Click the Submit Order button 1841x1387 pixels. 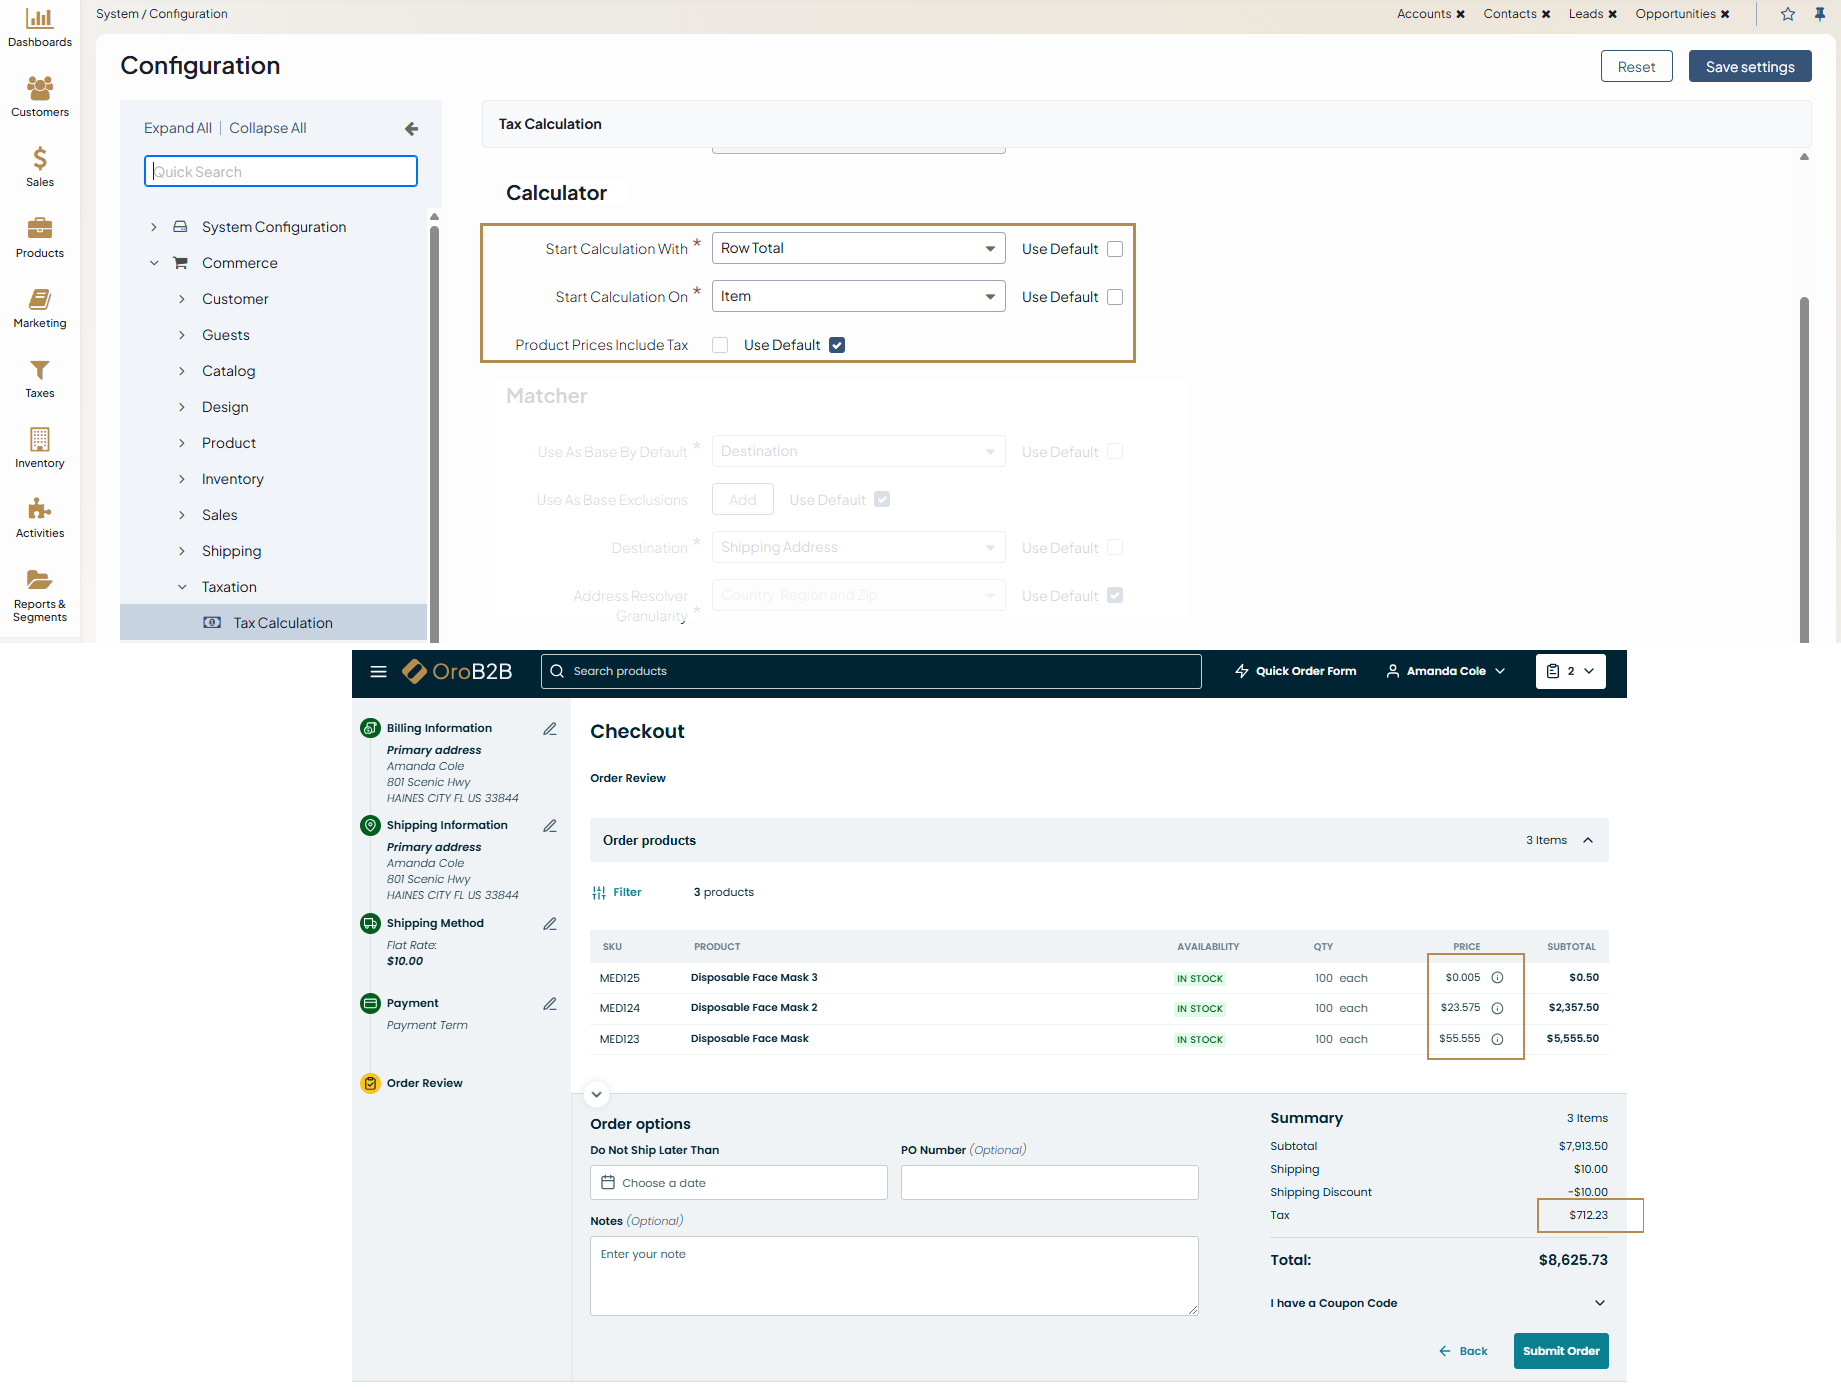(x=1560, y=1351)
